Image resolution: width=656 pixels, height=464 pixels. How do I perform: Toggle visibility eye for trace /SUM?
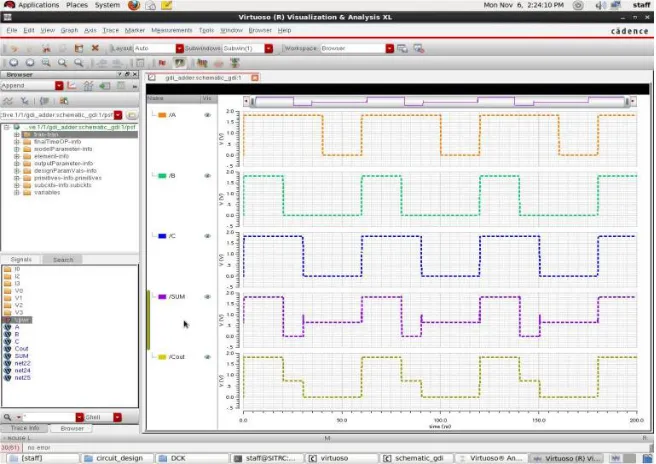pos(207,297)
